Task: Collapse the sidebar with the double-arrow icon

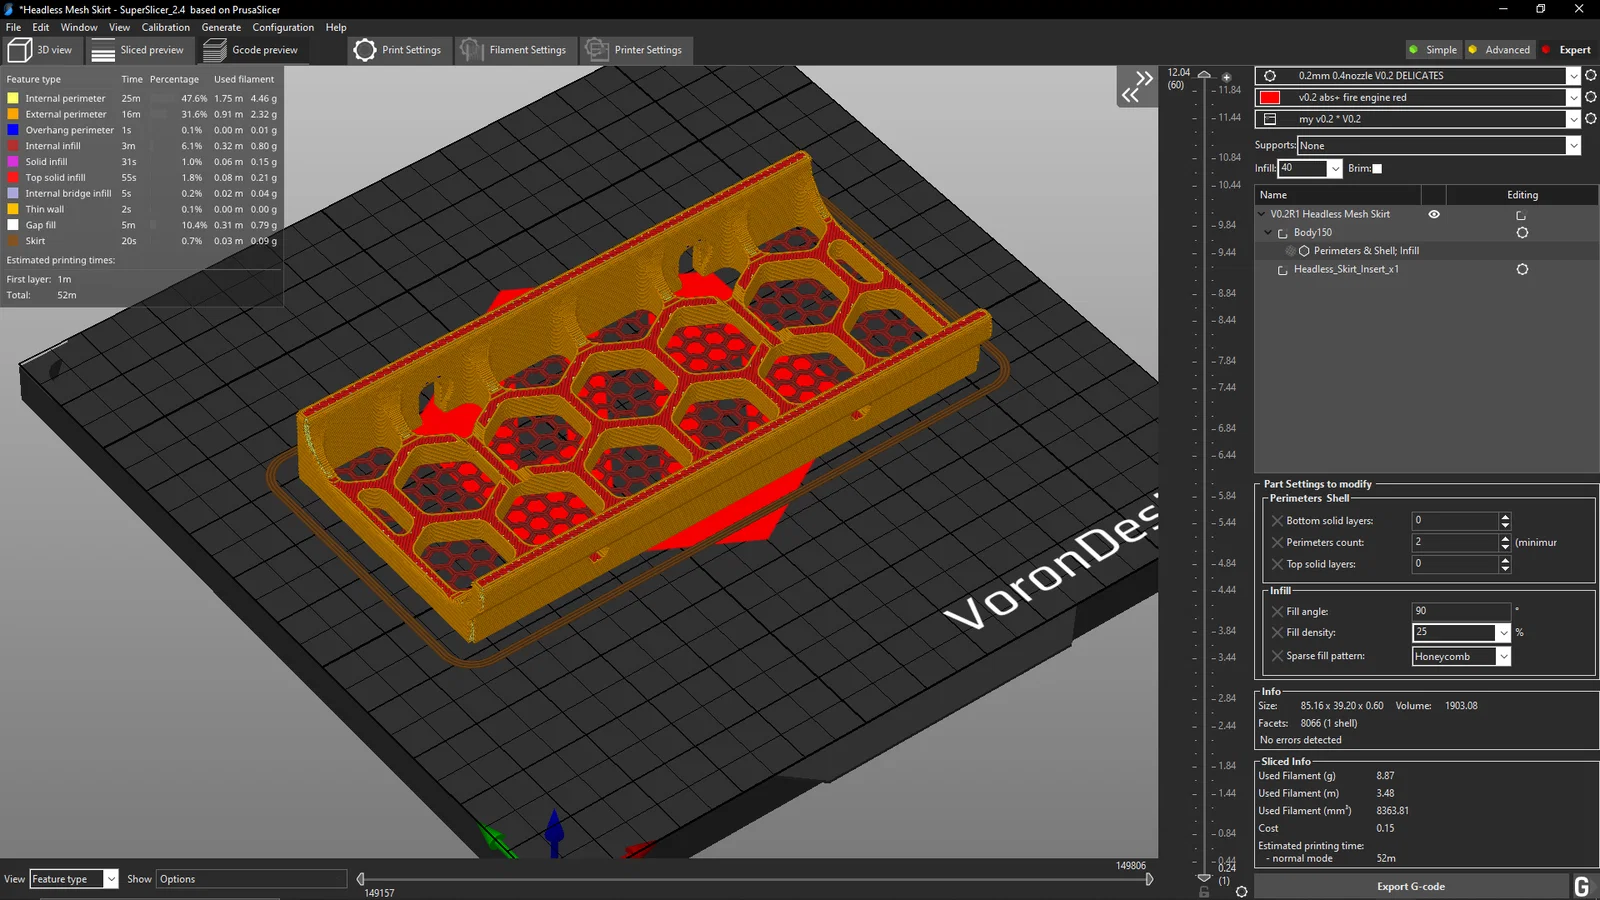Action: (x=1137, y=87)
